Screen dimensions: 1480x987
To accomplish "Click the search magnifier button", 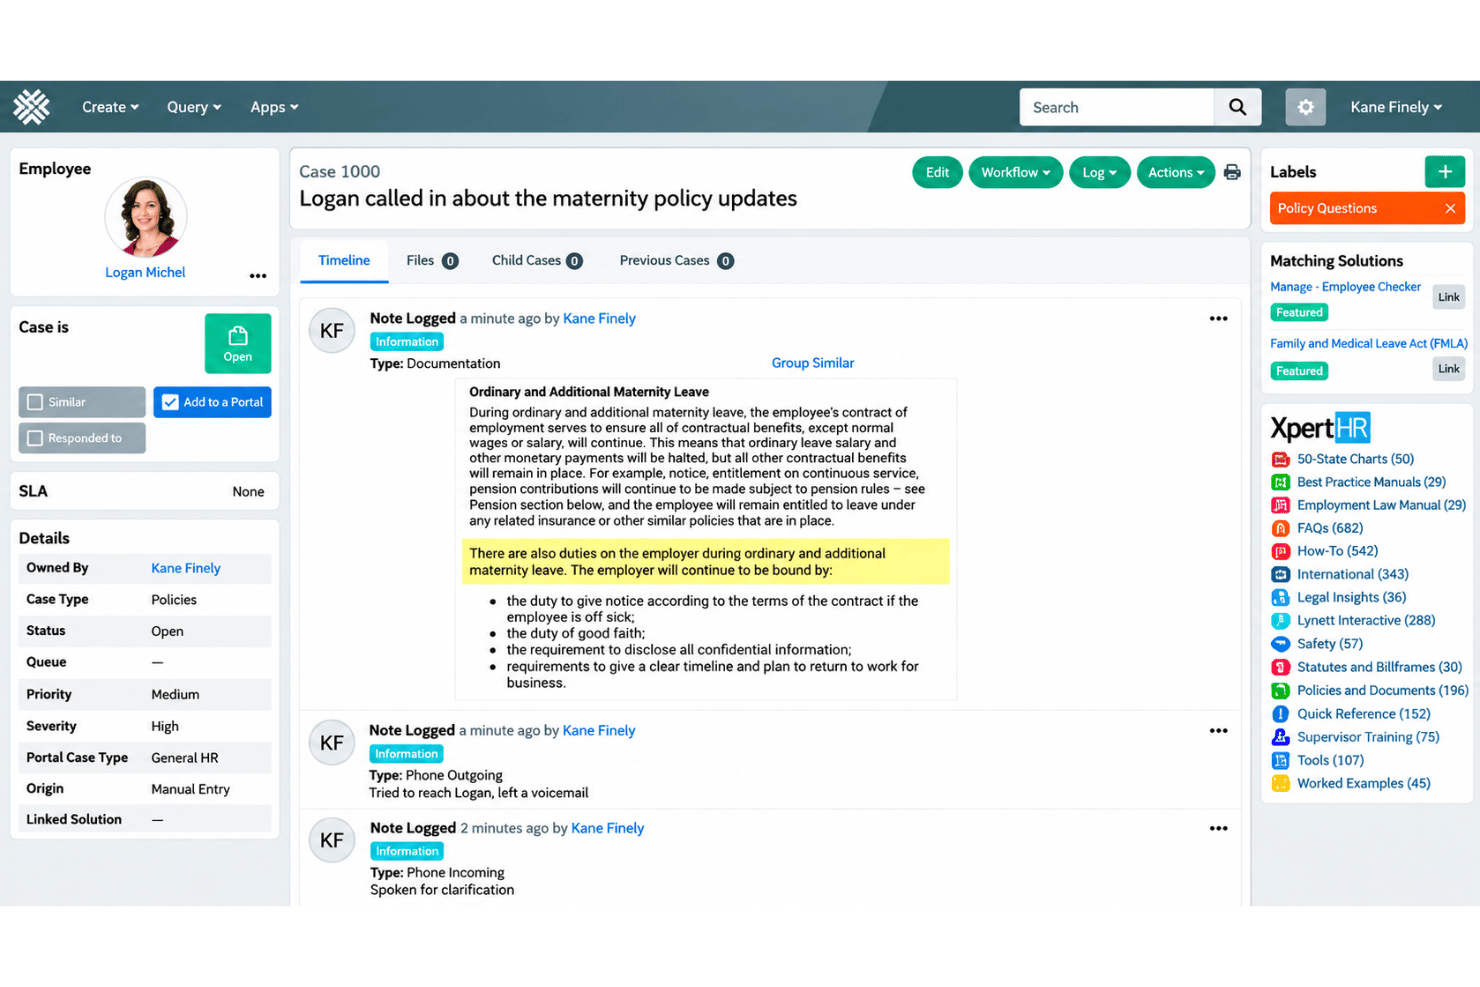I will click(x=1237, y=107).
